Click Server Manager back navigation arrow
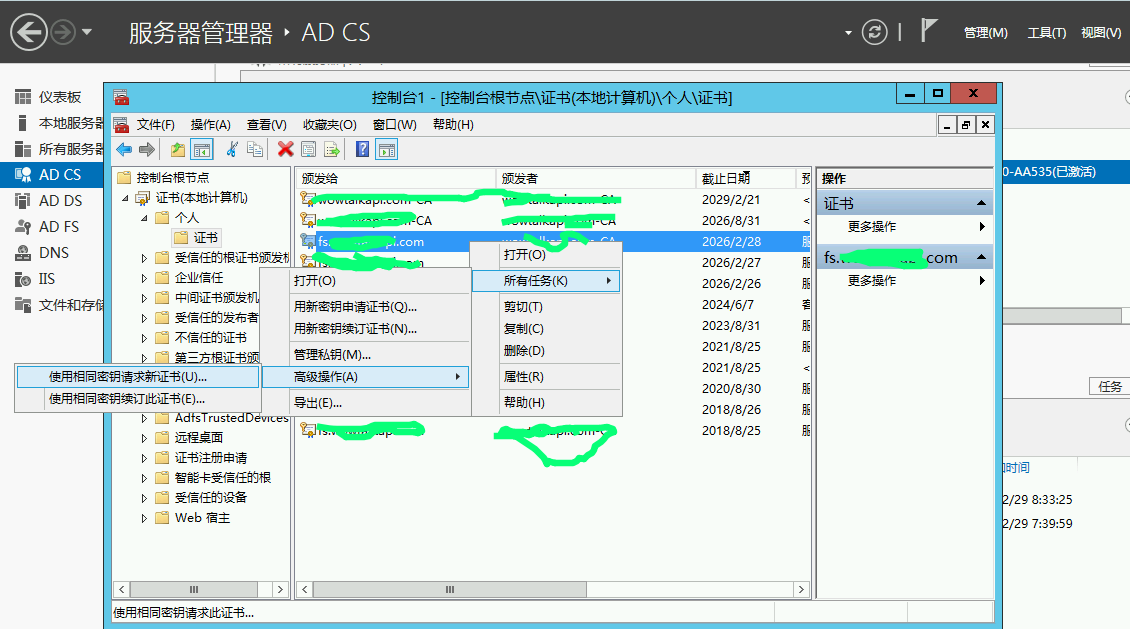This screenshot has width=1130, height=629. pos(29,32)
